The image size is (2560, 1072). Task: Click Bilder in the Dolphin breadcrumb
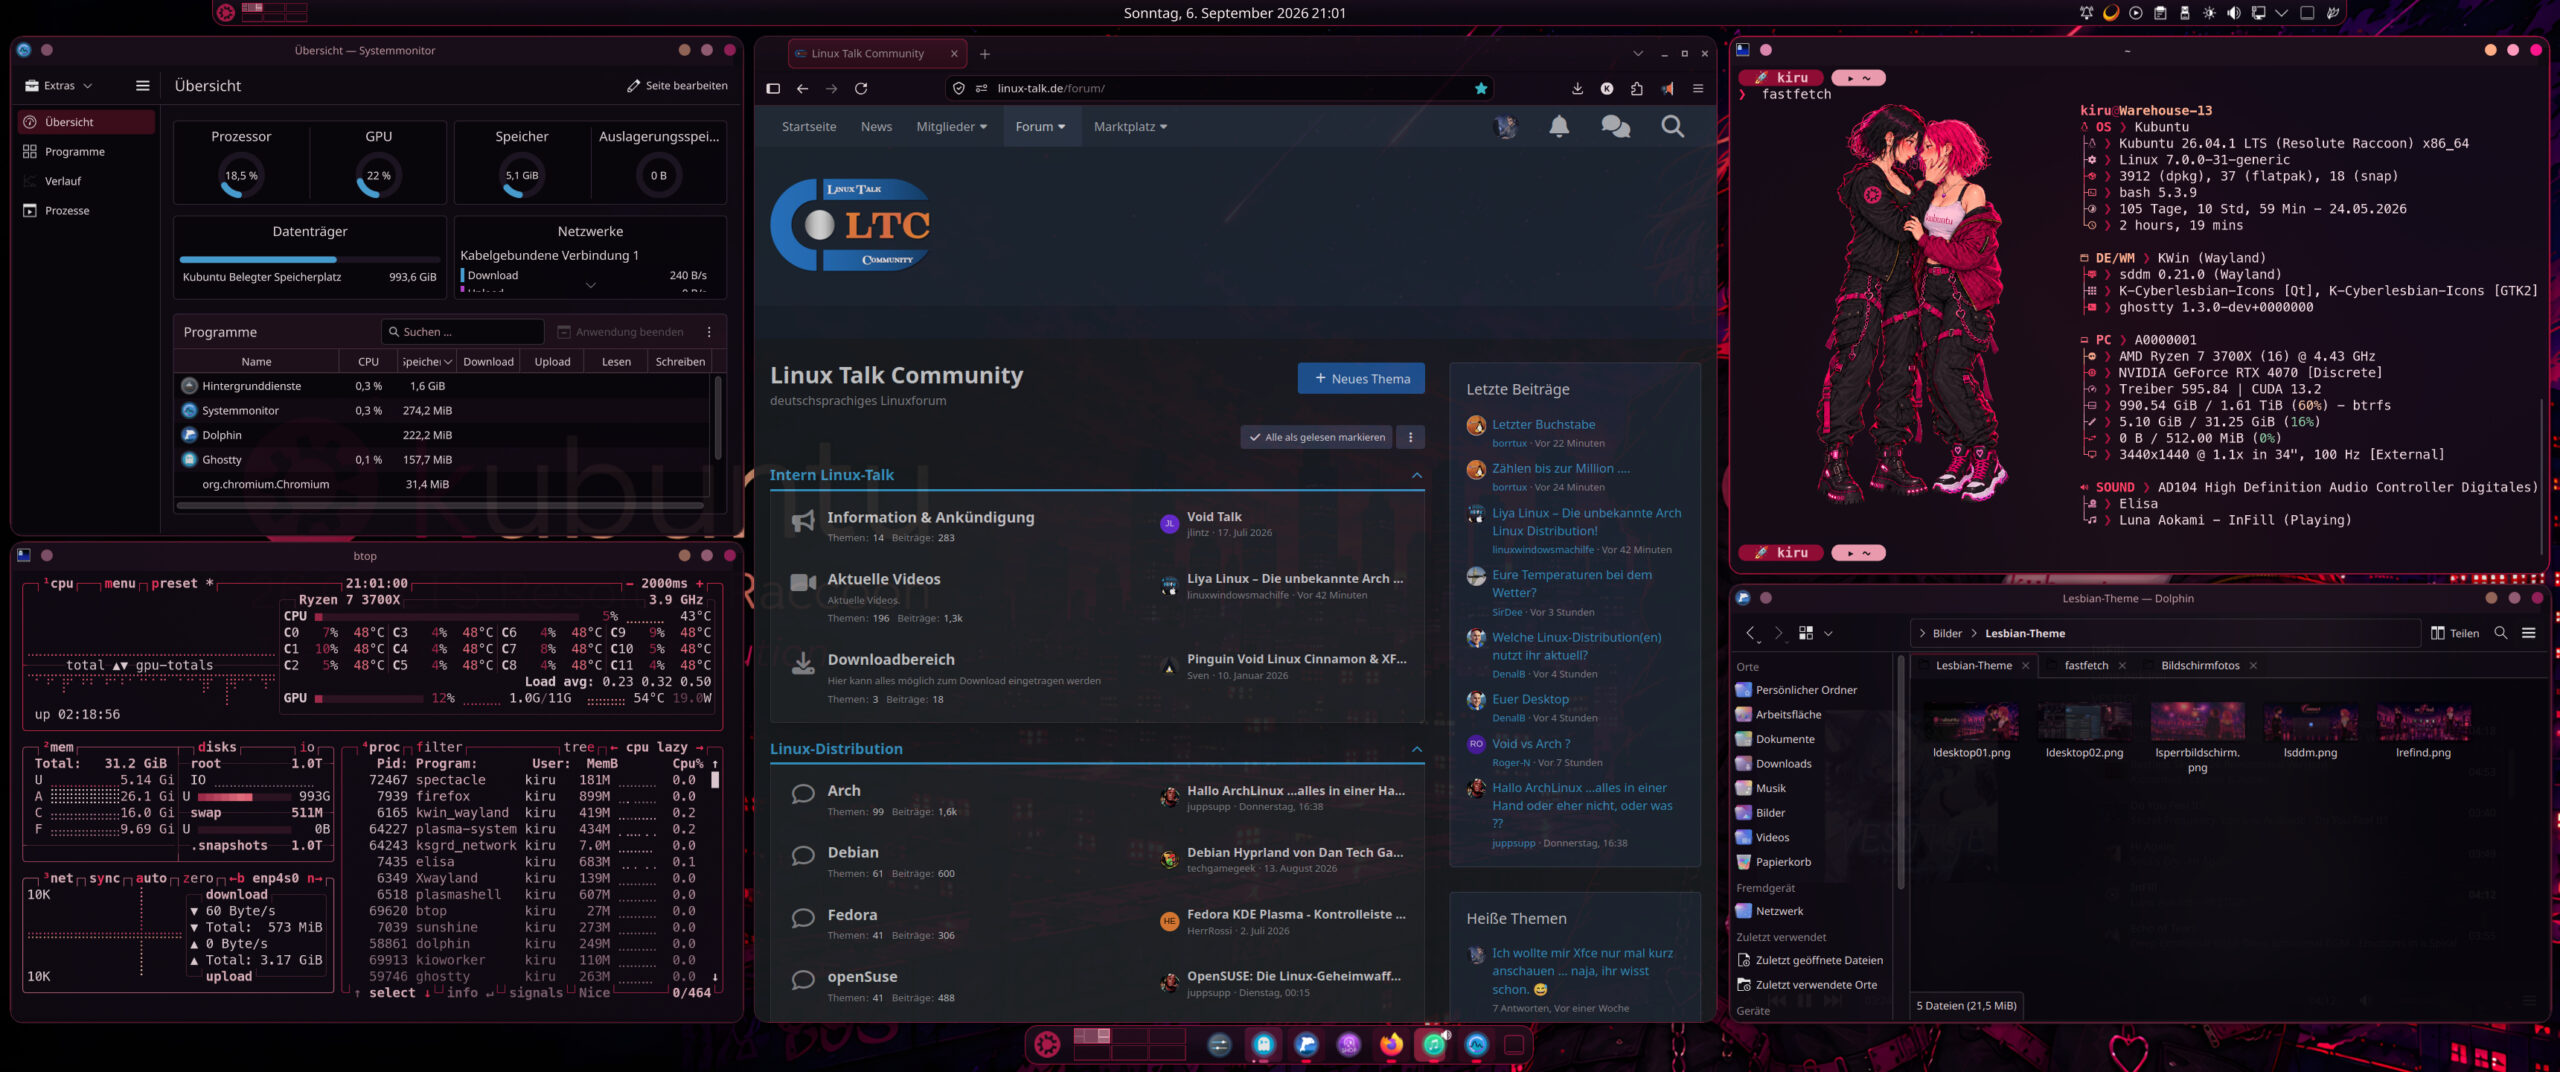pyautogui.click(x=1946, y=634)
